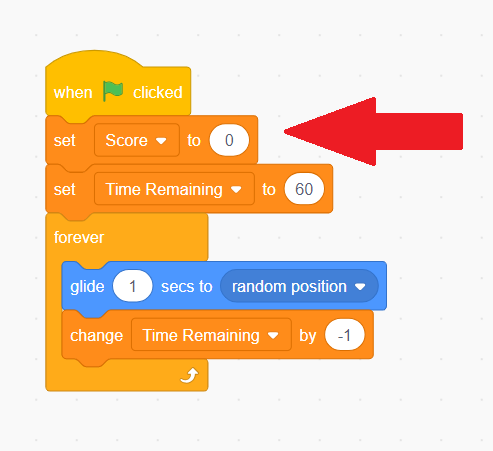Click the green flag icon in hat block

[x=113, y=91]
